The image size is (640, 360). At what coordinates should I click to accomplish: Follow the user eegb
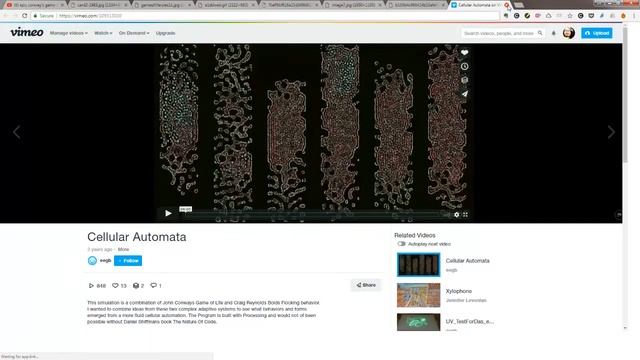(128, 260)
